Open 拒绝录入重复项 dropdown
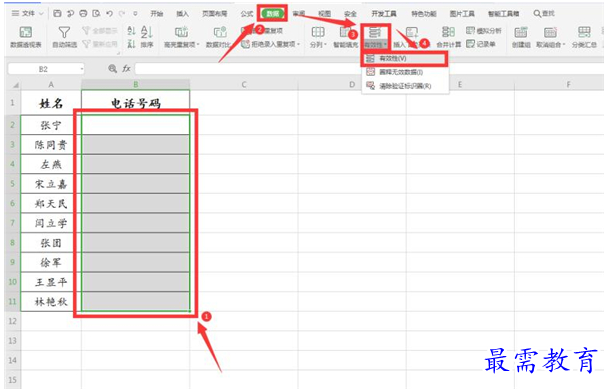 pyautogui.click(x=271, y=44)
